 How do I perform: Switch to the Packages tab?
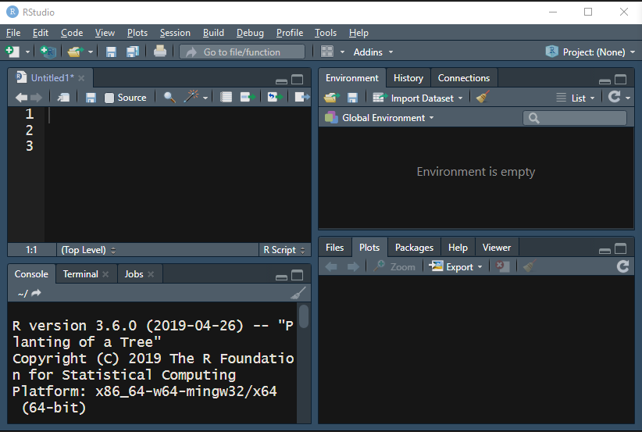(414, 247)
